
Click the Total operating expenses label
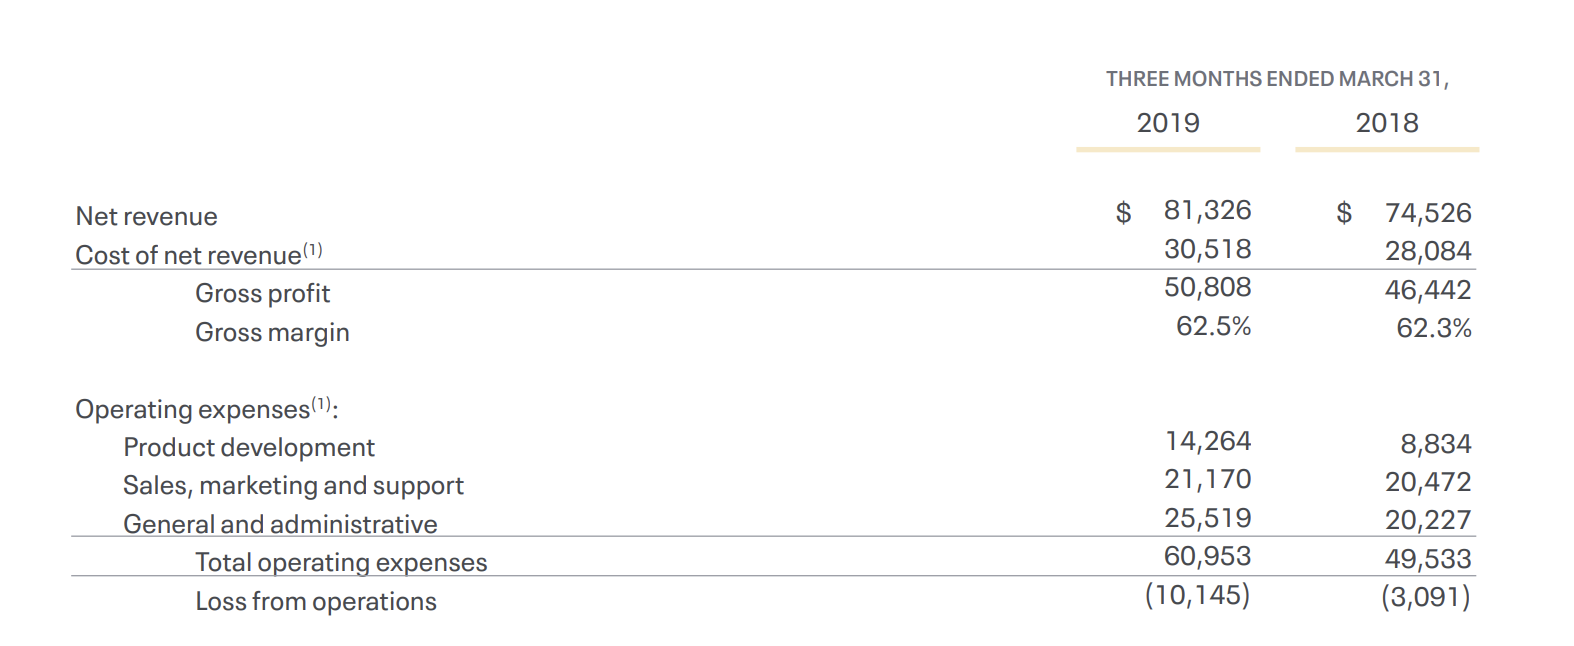[341, 562]
